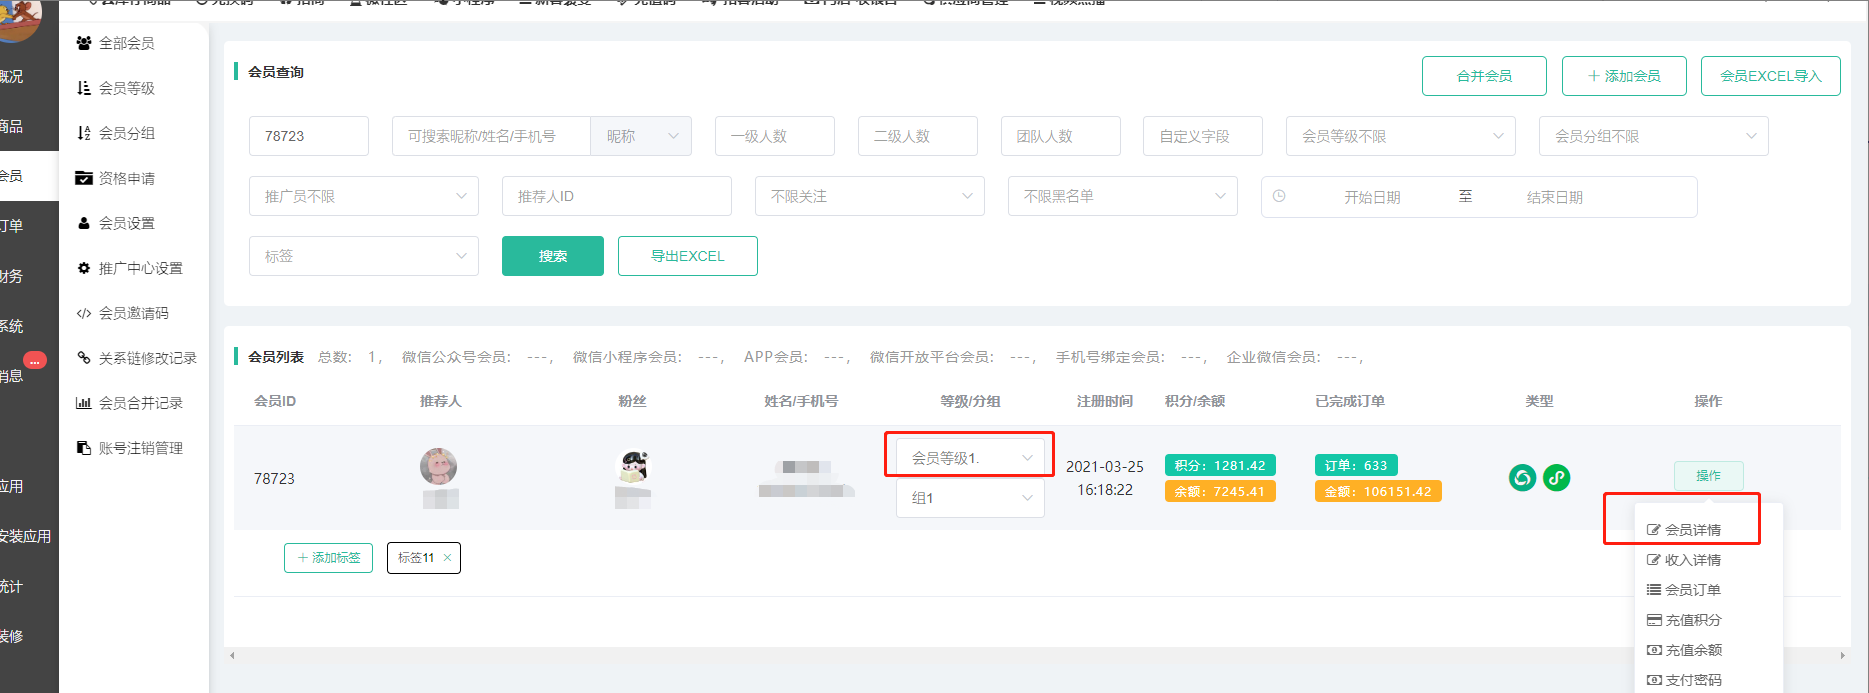This screenshot has width=1869, height=693.
Task: Open 推广中心设置 gear item
Action: point(140,268)
